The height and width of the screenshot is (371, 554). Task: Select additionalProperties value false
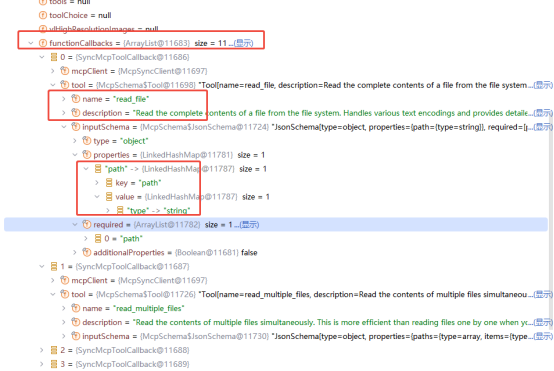(249, 253)
